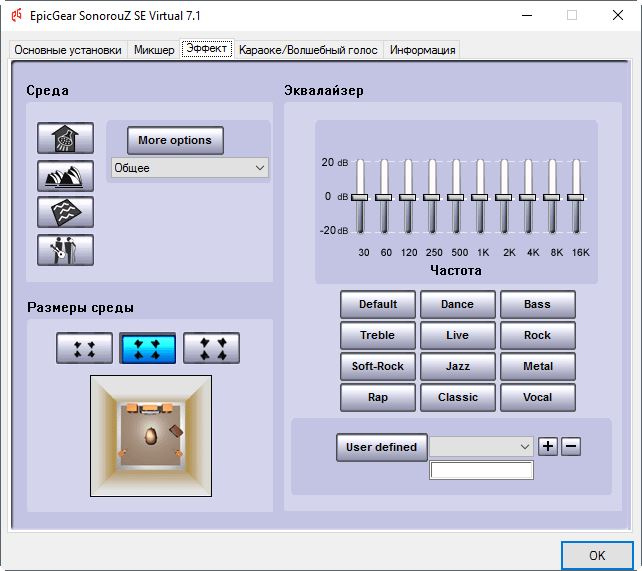
Task: Minimize the EpicGear SonorouZ window
Action: click(527, 16)
